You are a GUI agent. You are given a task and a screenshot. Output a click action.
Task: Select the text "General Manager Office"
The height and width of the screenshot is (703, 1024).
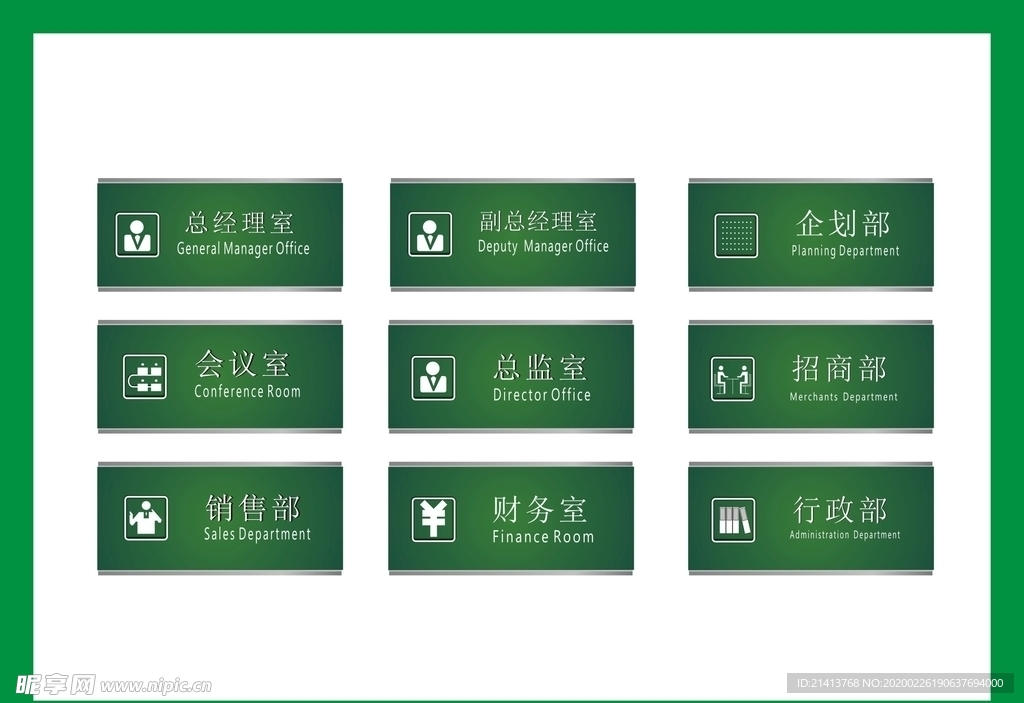click(x=243, y=249)
